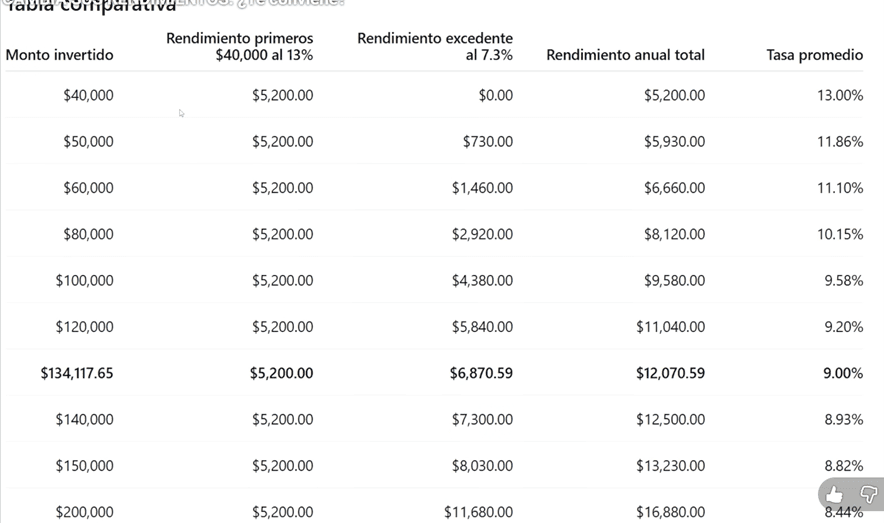Click the 13.00% average rate cell

[x=840, y=96]
